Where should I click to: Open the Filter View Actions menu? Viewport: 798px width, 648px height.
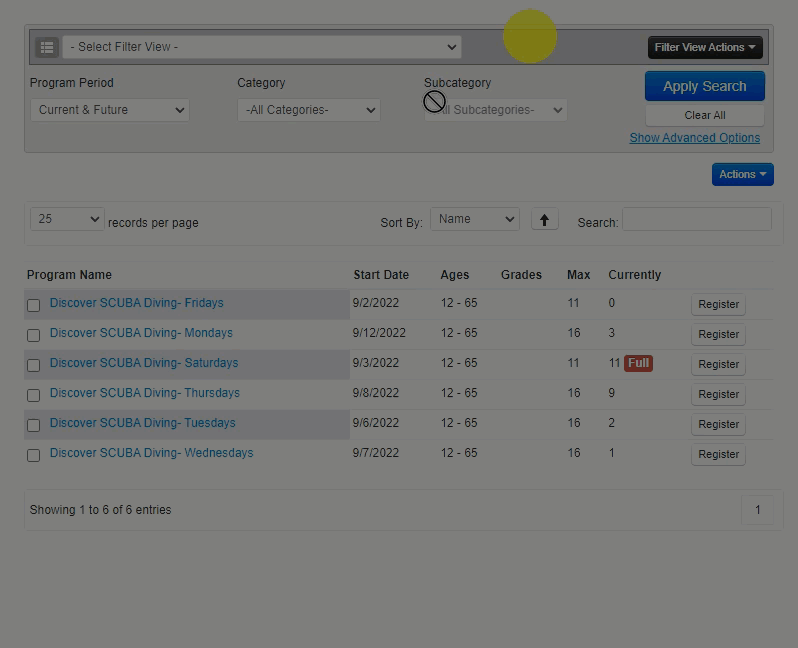(x=705, y=47)
